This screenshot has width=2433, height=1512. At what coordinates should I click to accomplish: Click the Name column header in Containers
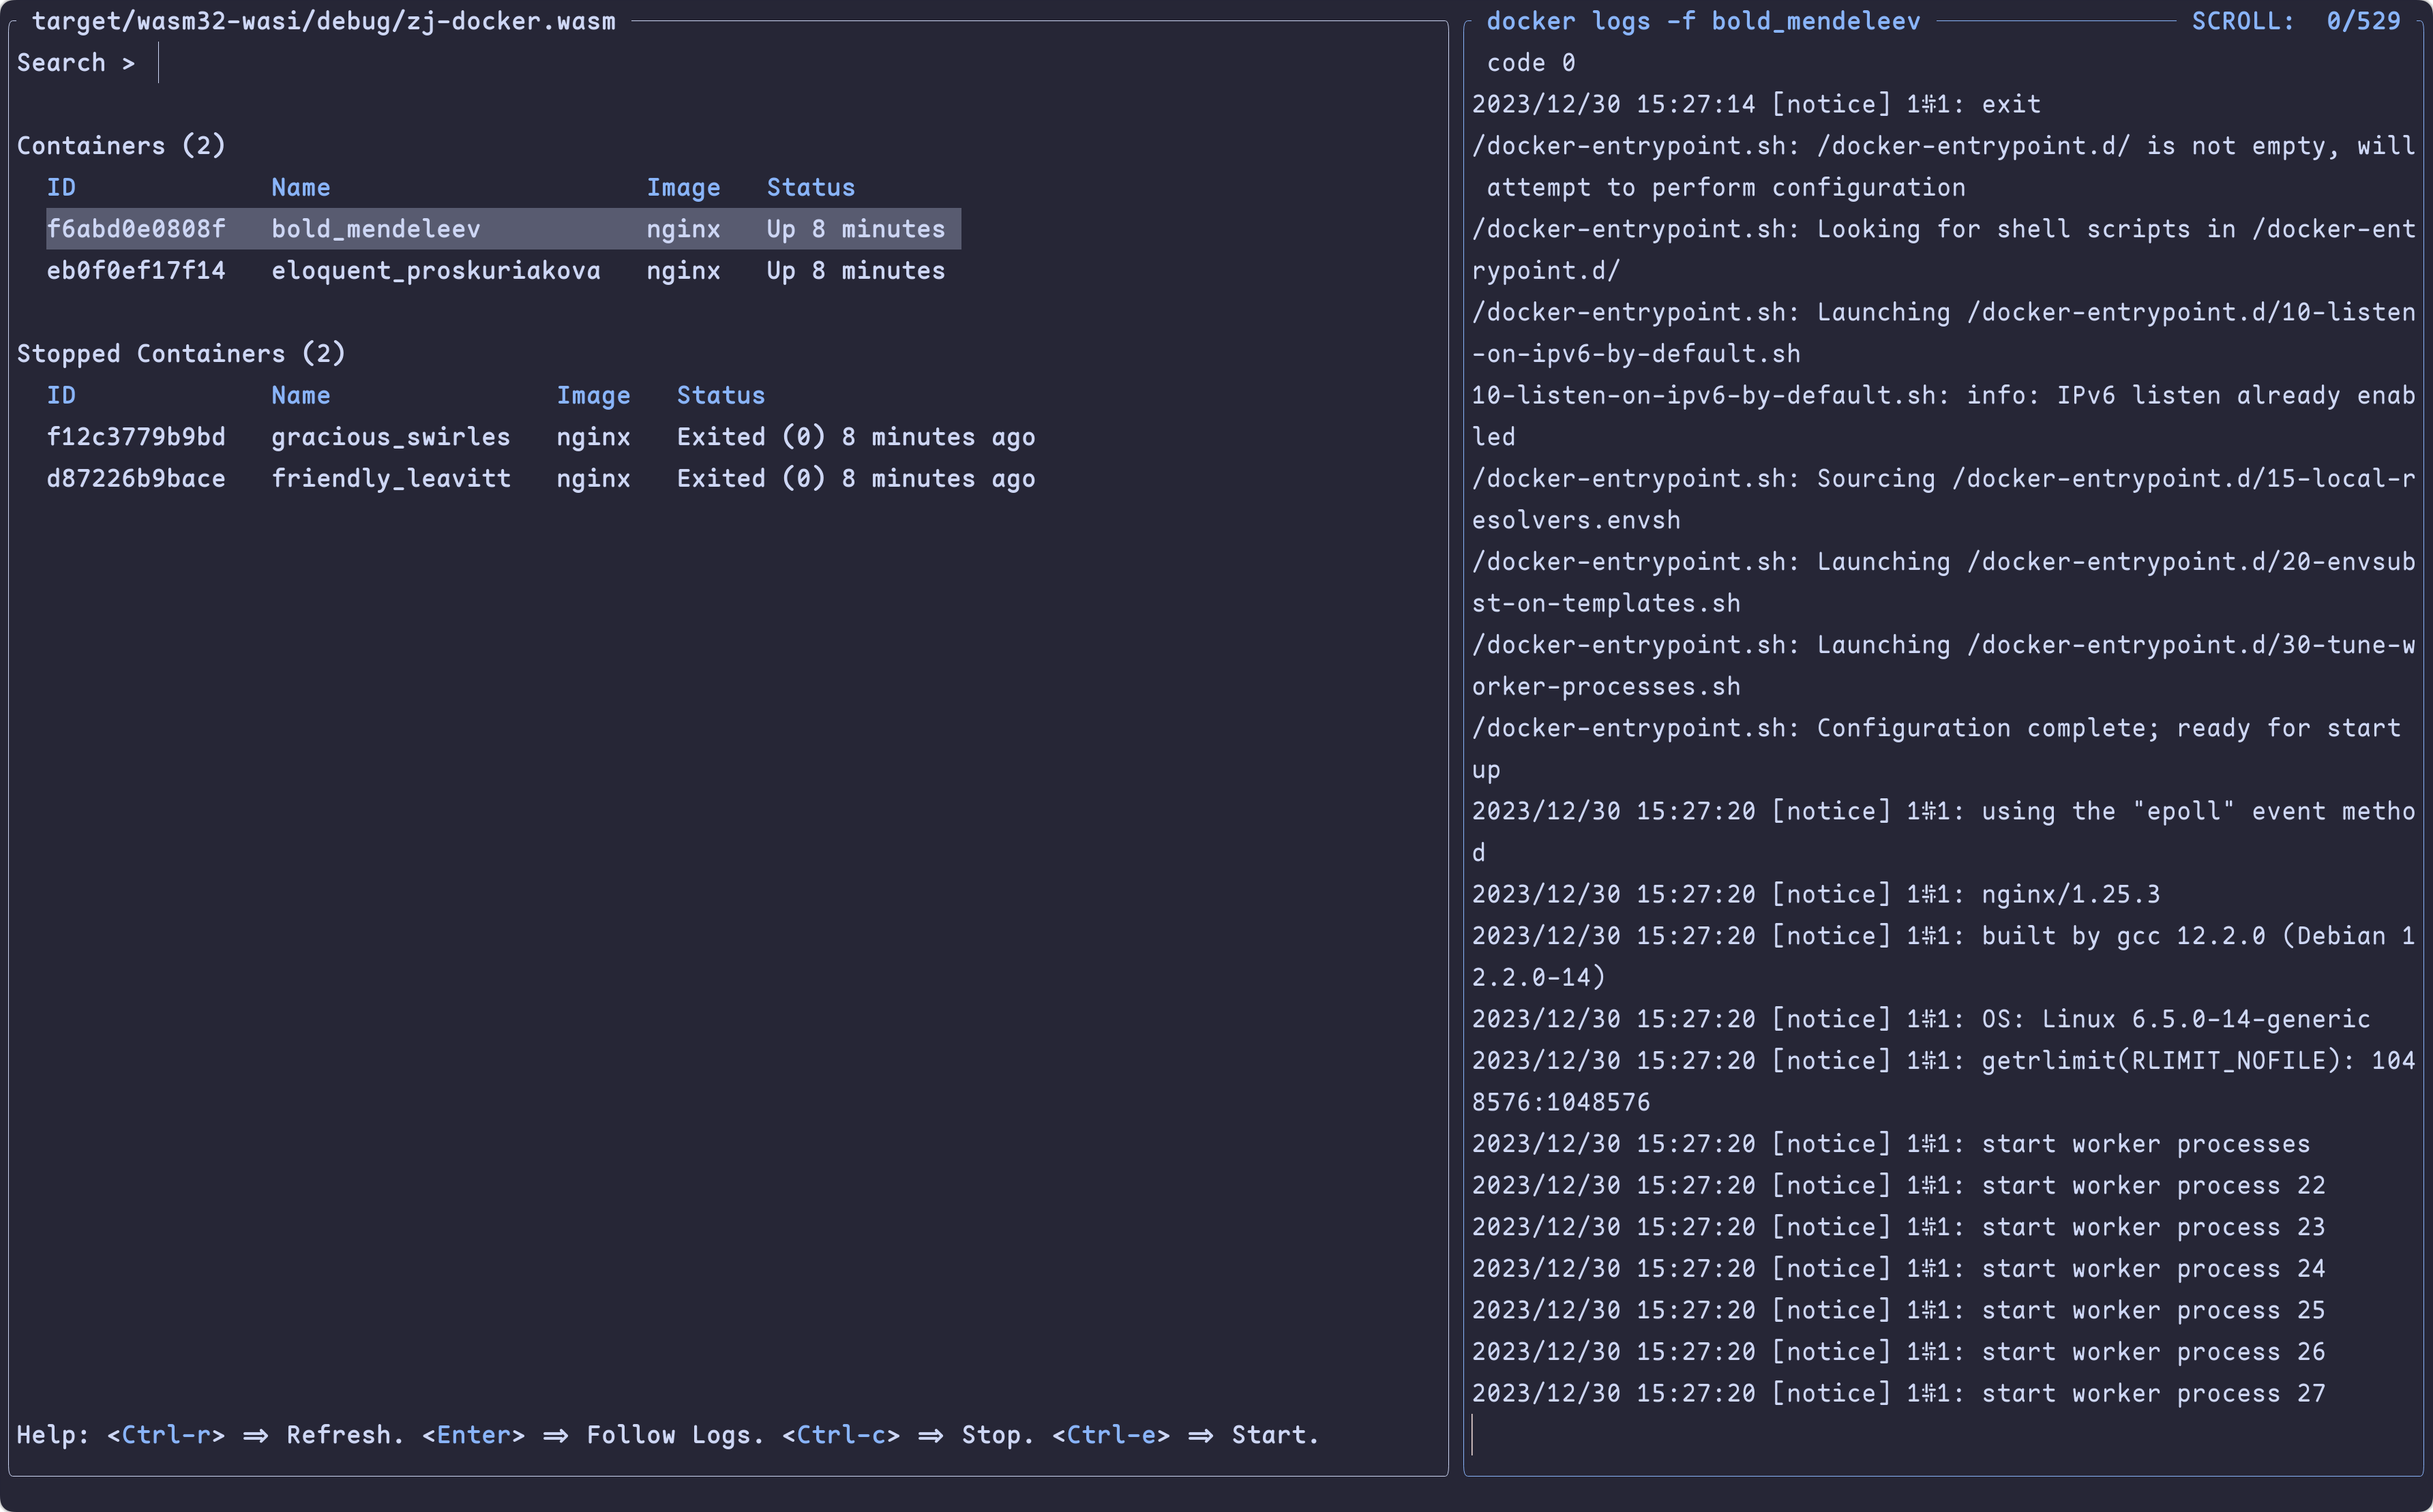point(300,188)
